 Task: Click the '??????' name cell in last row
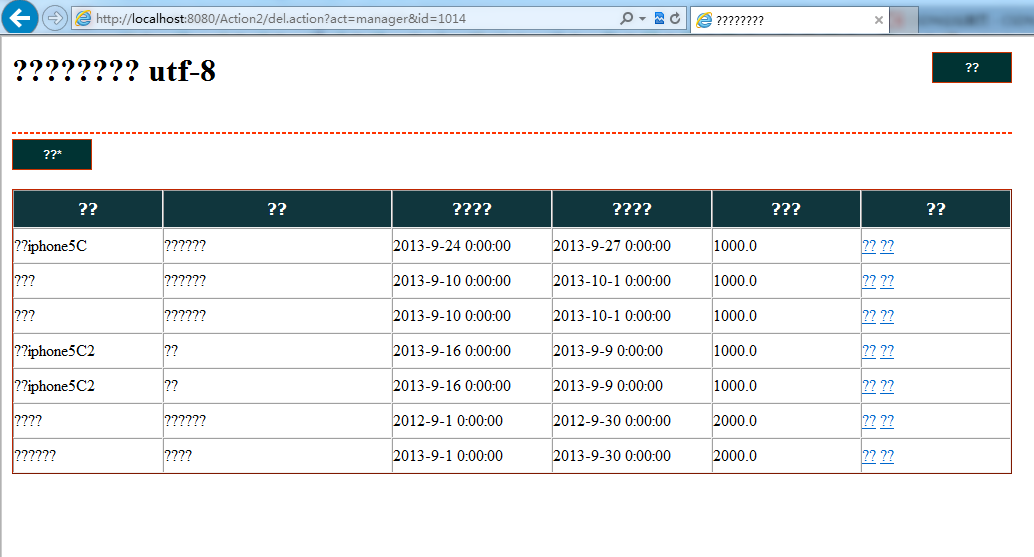click(x=88, y=455)
